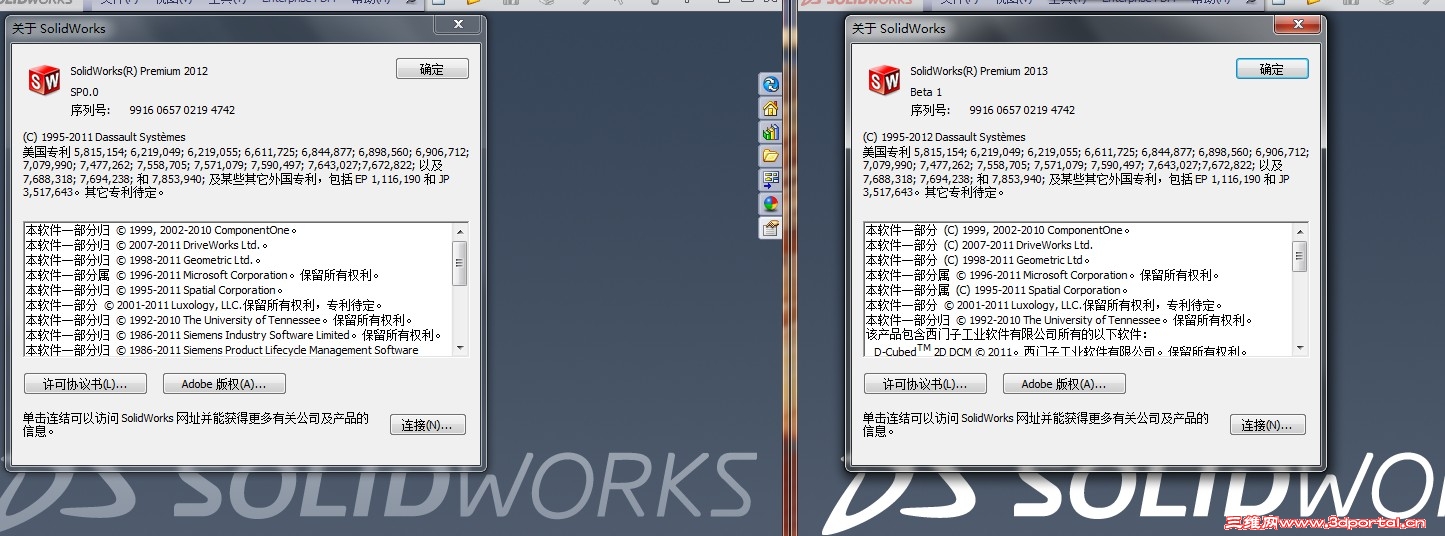Open the File Explorer folder tab
Screen dimensions: 1445x536
tap(770, 156)
